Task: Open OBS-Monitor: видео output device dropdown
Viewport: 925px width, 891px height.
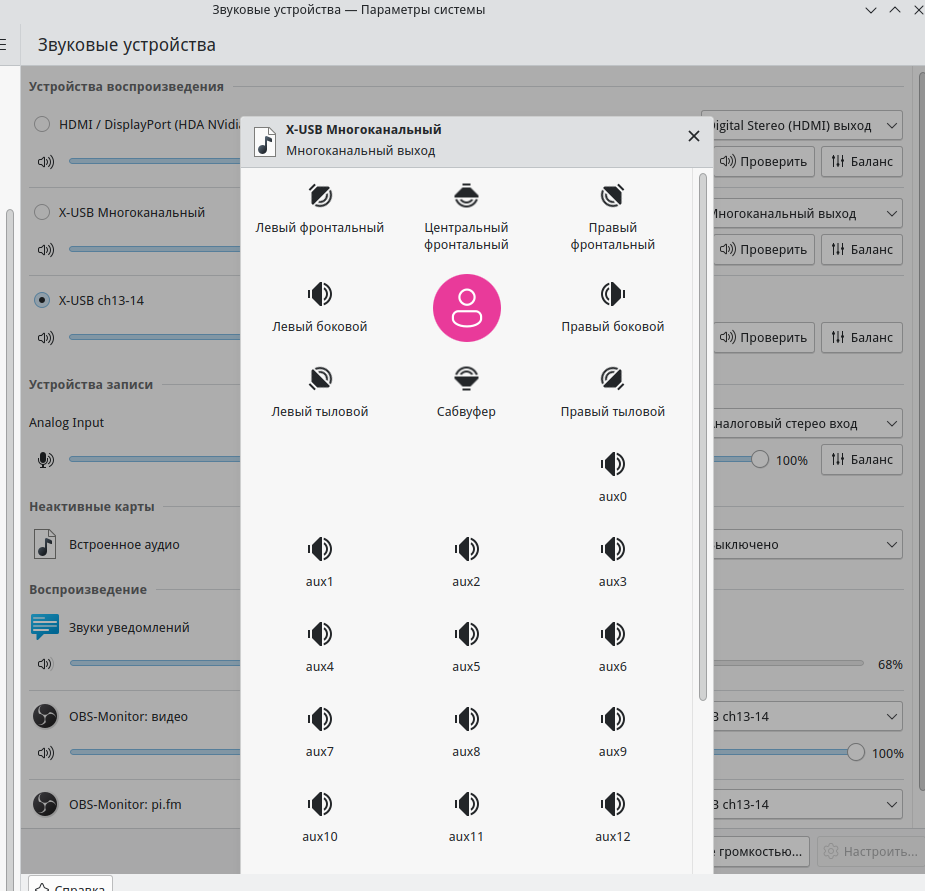Action: [x=804, y=717]
